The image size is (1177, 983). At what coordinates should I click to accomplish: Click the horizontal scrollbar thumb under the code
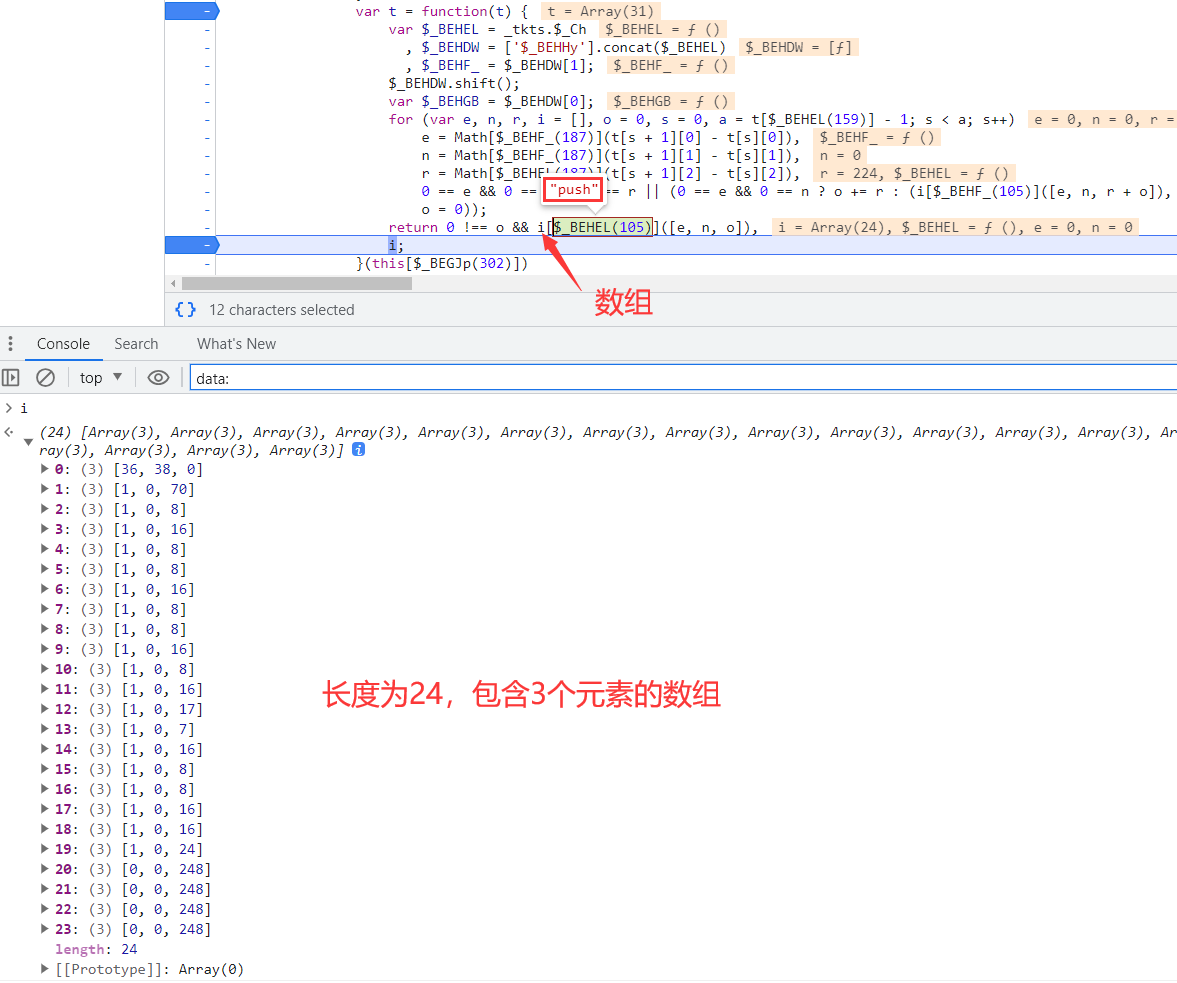296,284
